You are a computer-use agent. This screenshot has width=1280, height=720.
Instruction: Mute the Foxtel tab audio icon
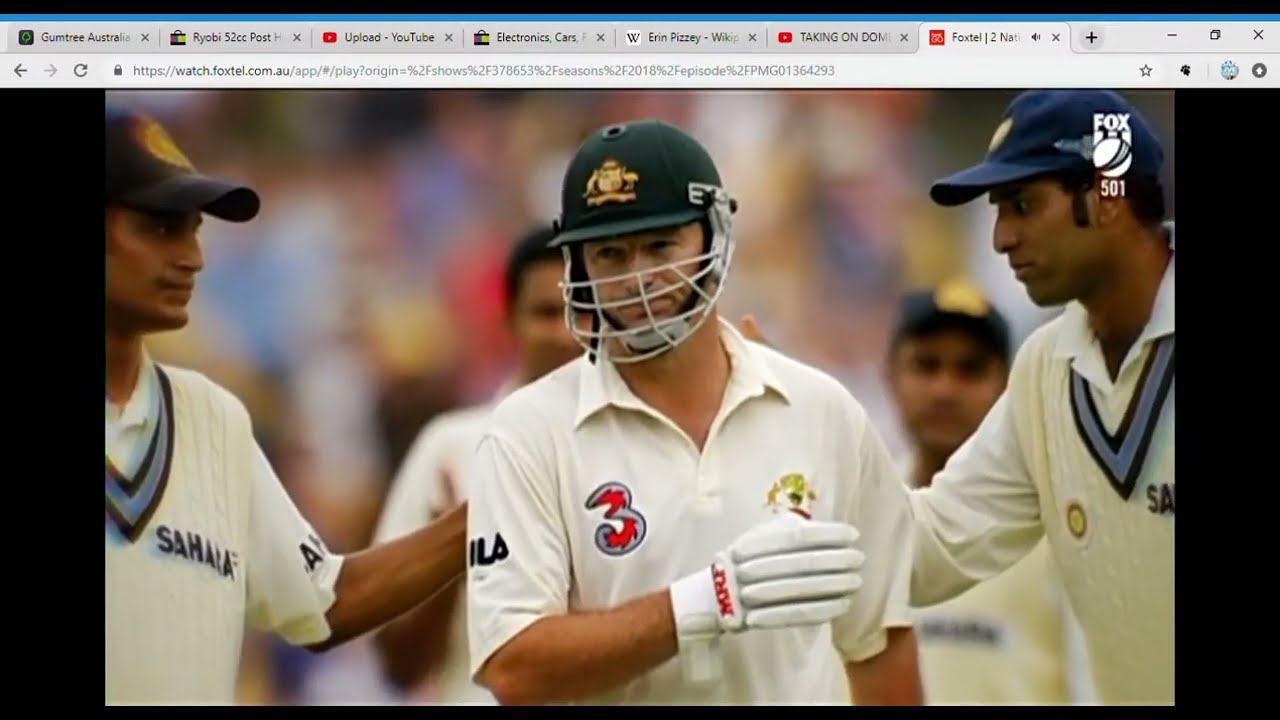[1036, 37]
